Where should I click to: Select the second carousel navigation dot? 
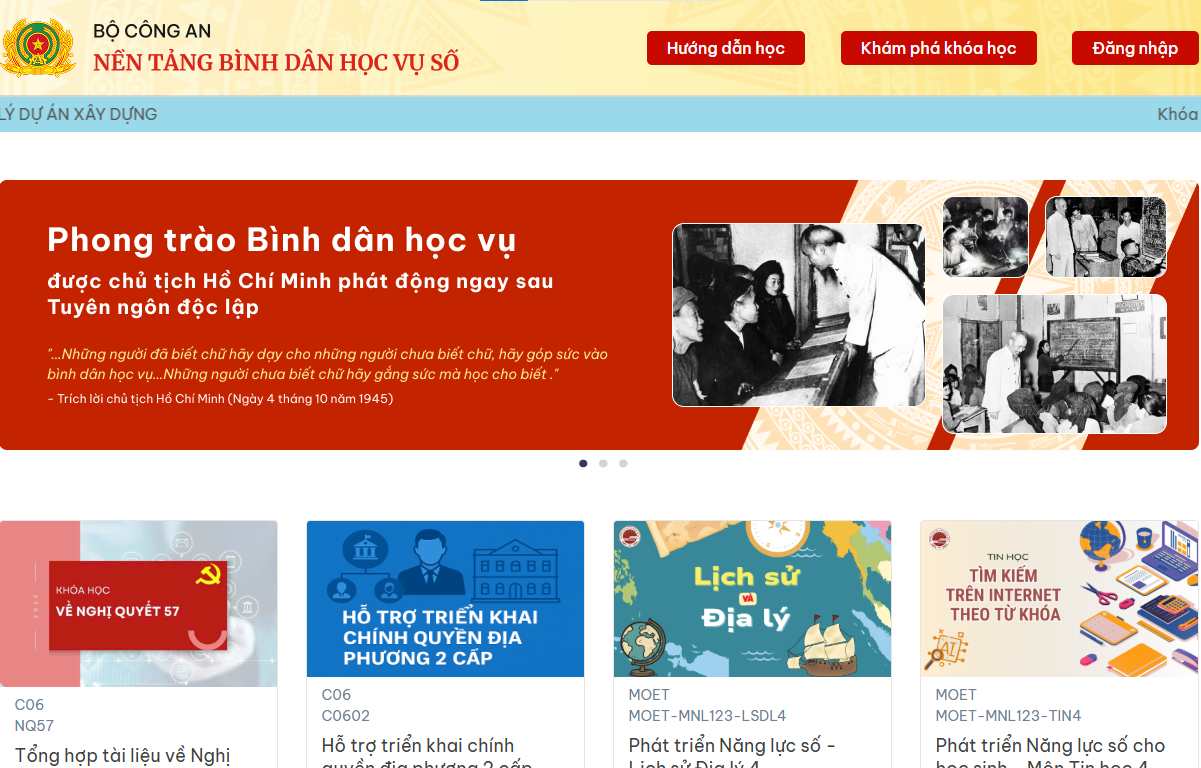[x=603, y=463]
